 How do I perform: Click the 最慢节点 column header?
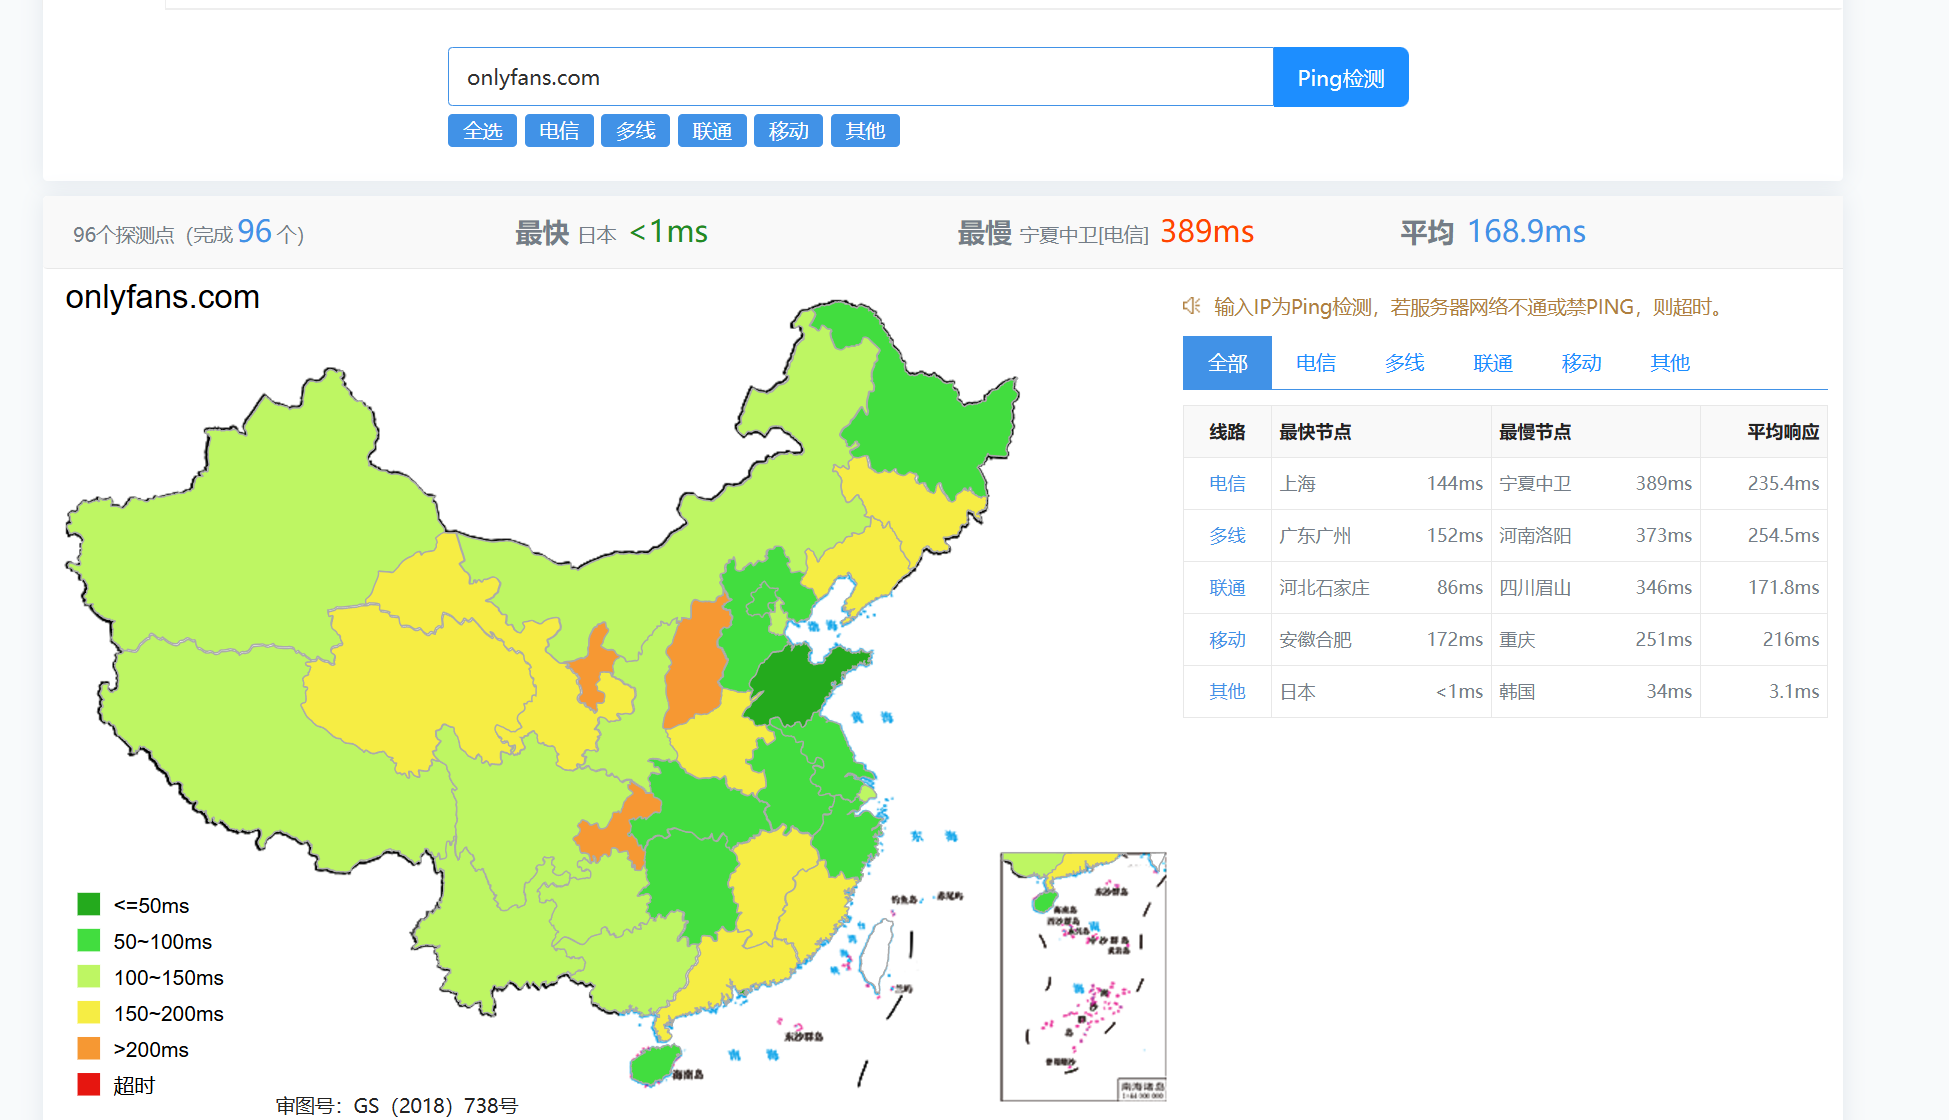[x=1535, y=432]
